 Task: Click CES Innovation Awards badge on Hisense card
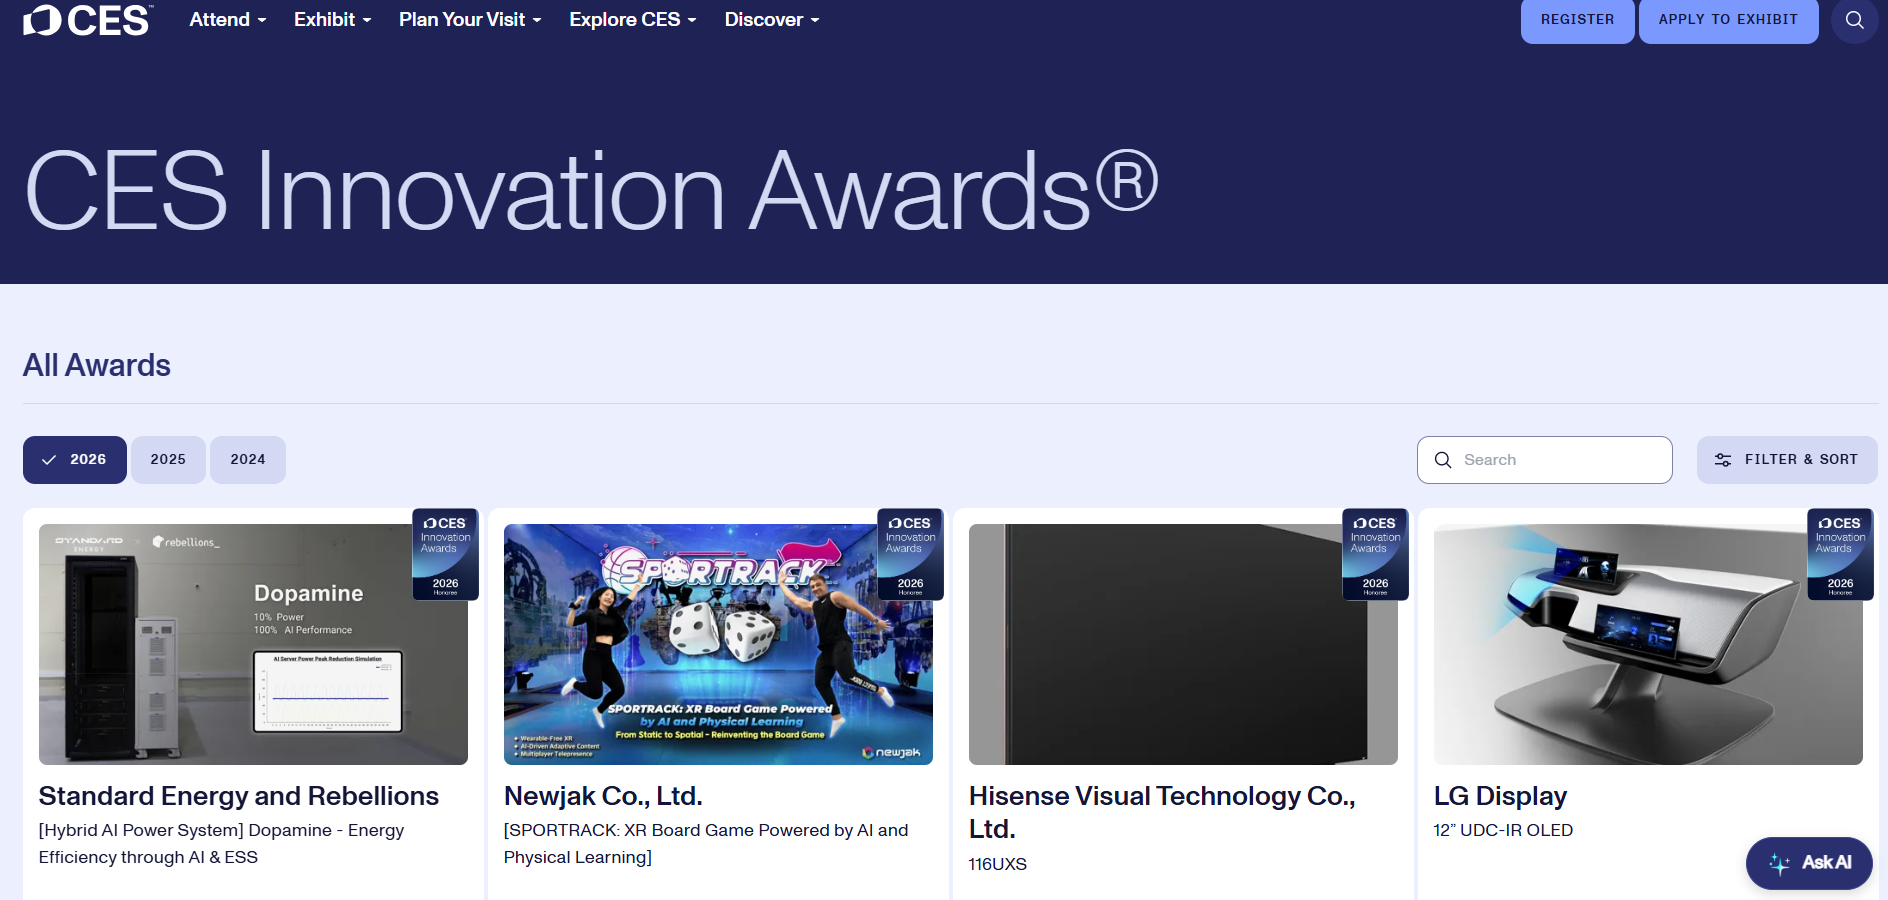click(x=1375, y=554)
